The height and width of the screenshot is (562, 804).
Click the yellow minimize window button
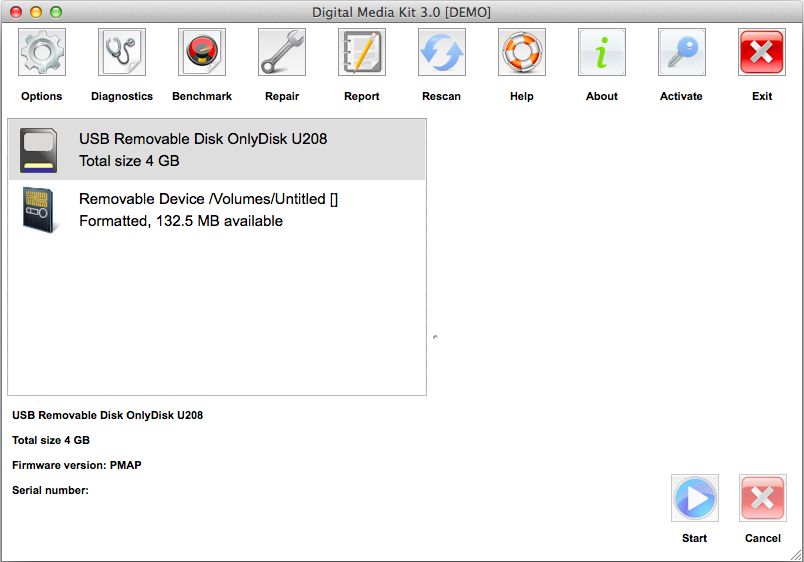pyautogui.click(x=36, y=12)
